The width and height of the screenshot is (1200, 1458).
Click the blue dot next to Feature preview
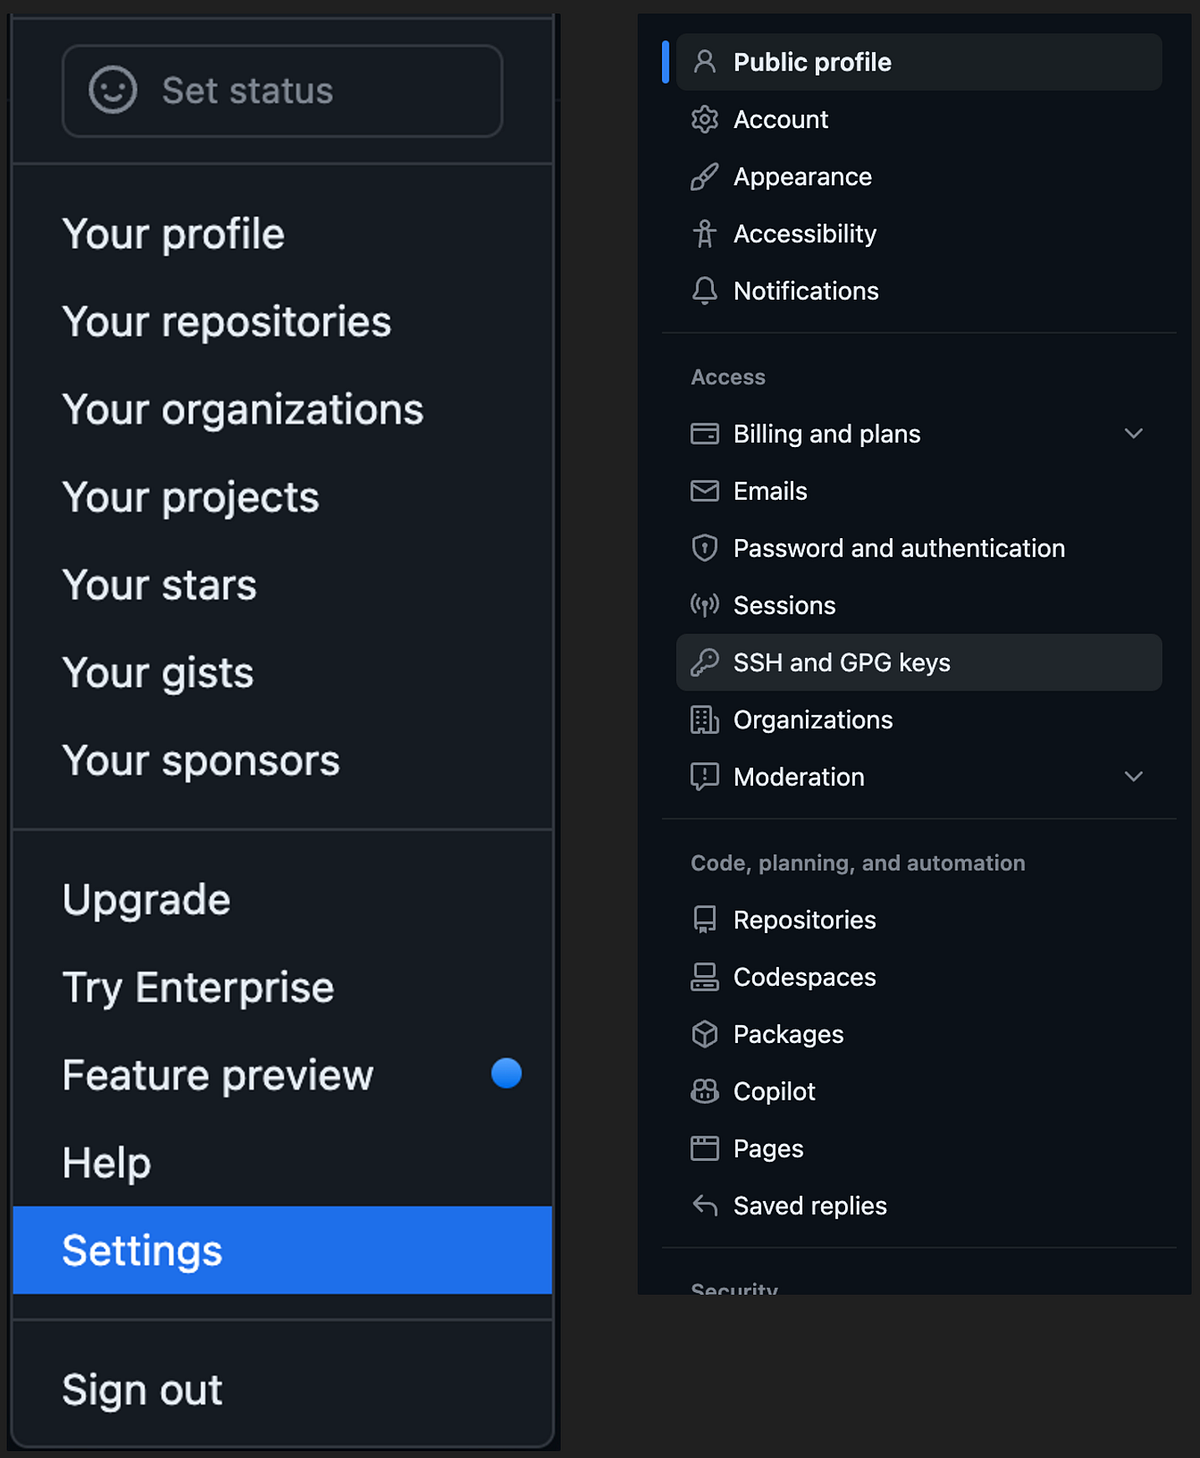[x=507, y=1073]
